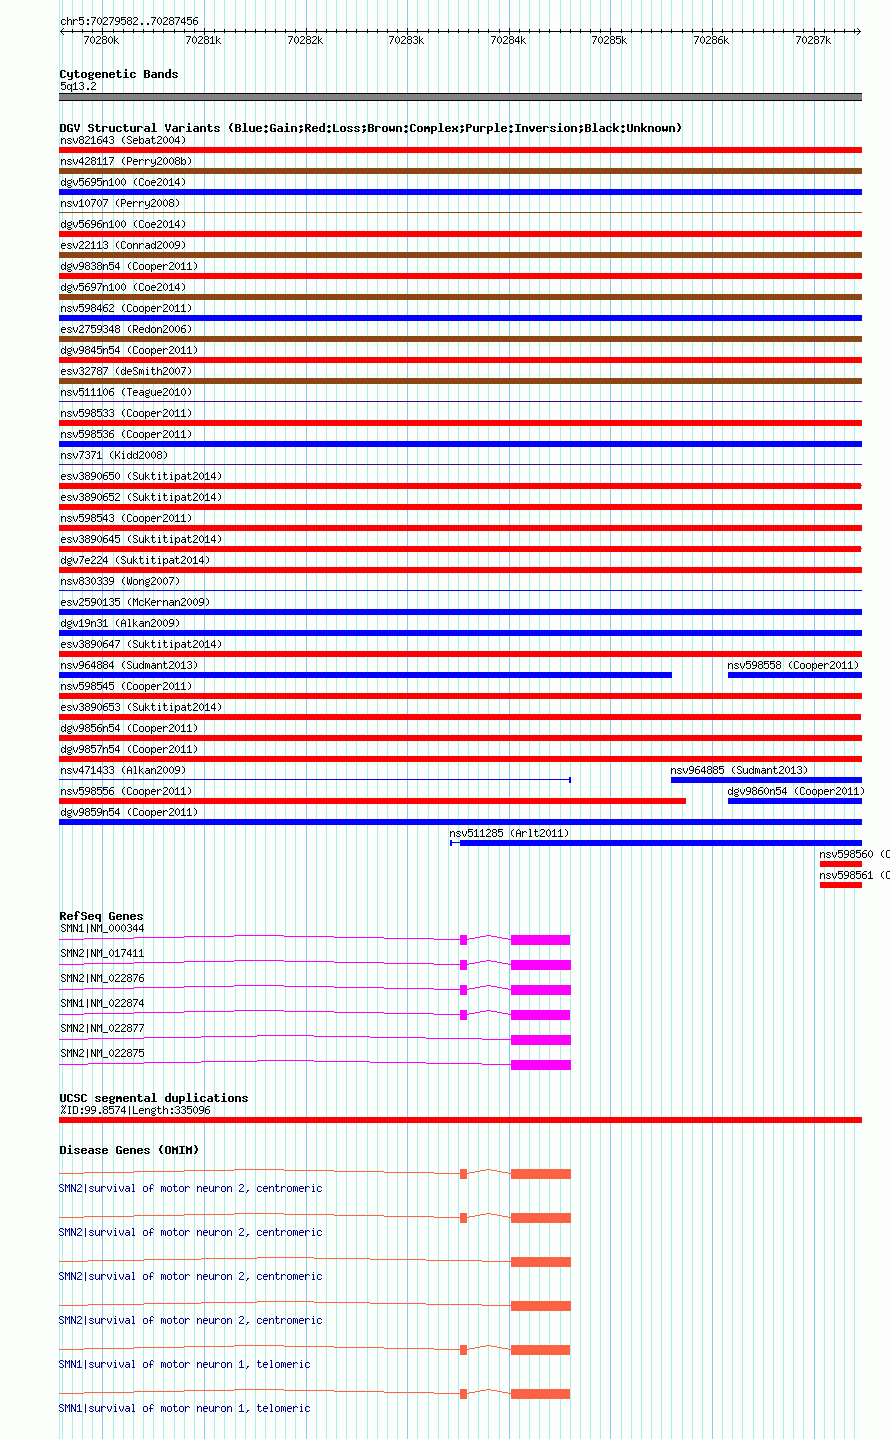Select transcript SMN1|NM_000344
Image resolution: width=890 pixels, height=1439 pixels.
click(x=102, y=928)
